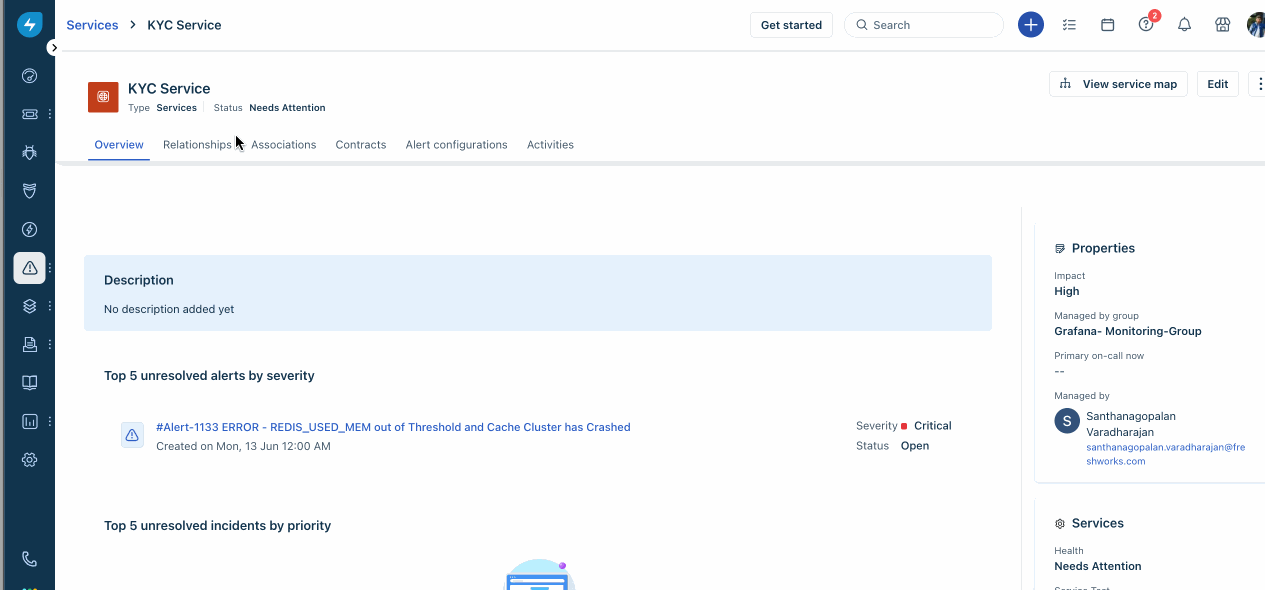Viewport: 1265px width, 590px height.
Task: Open the blue plus create menu
Action: click(1031, 24)
